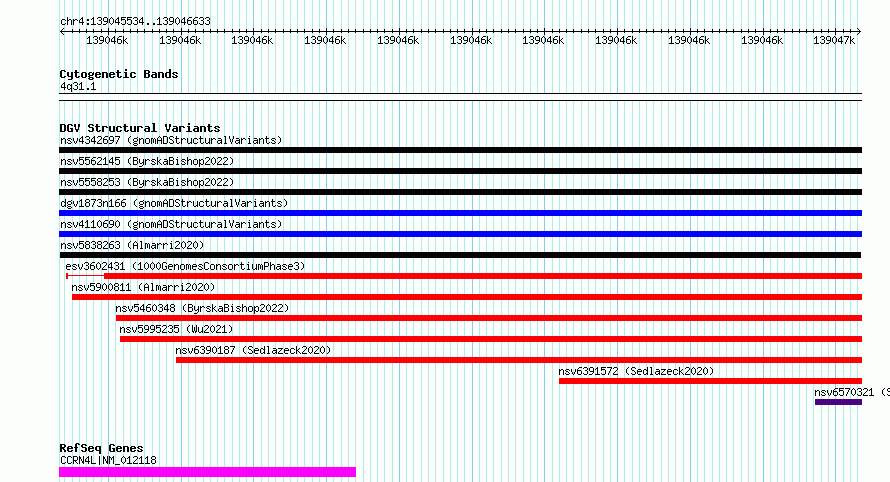This screenshot has width=890, height=482.
Task: Click the blue bar for dgv1873n166
Action: coord(460,213)
